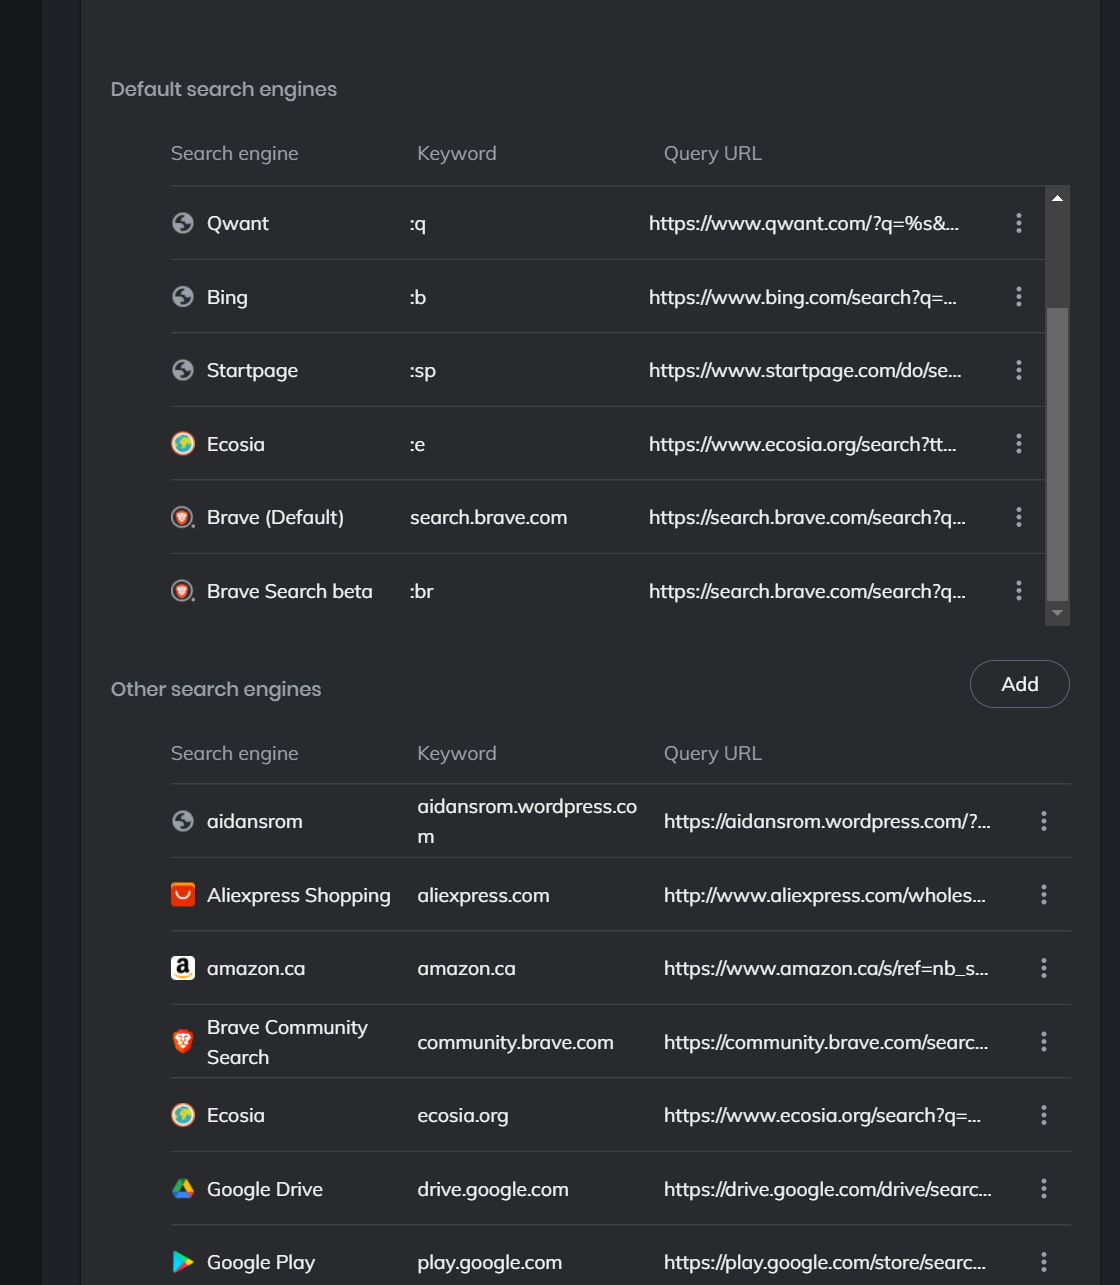The width and height of the screenshot is (1120, 1285).
Task: Click the default engines scrollbar thumb
Action: pyautogui.click(x=1057, y=453)
